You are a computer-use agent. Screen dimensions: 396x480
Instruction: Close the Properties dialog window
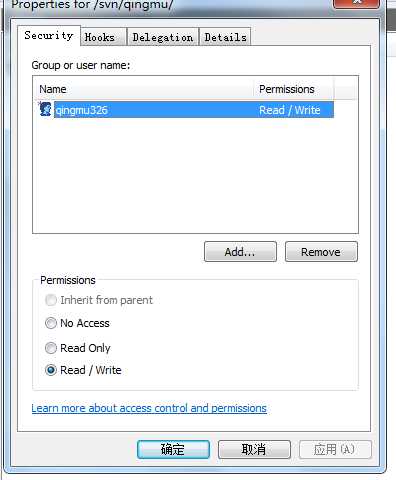click(x=357, y=3)
